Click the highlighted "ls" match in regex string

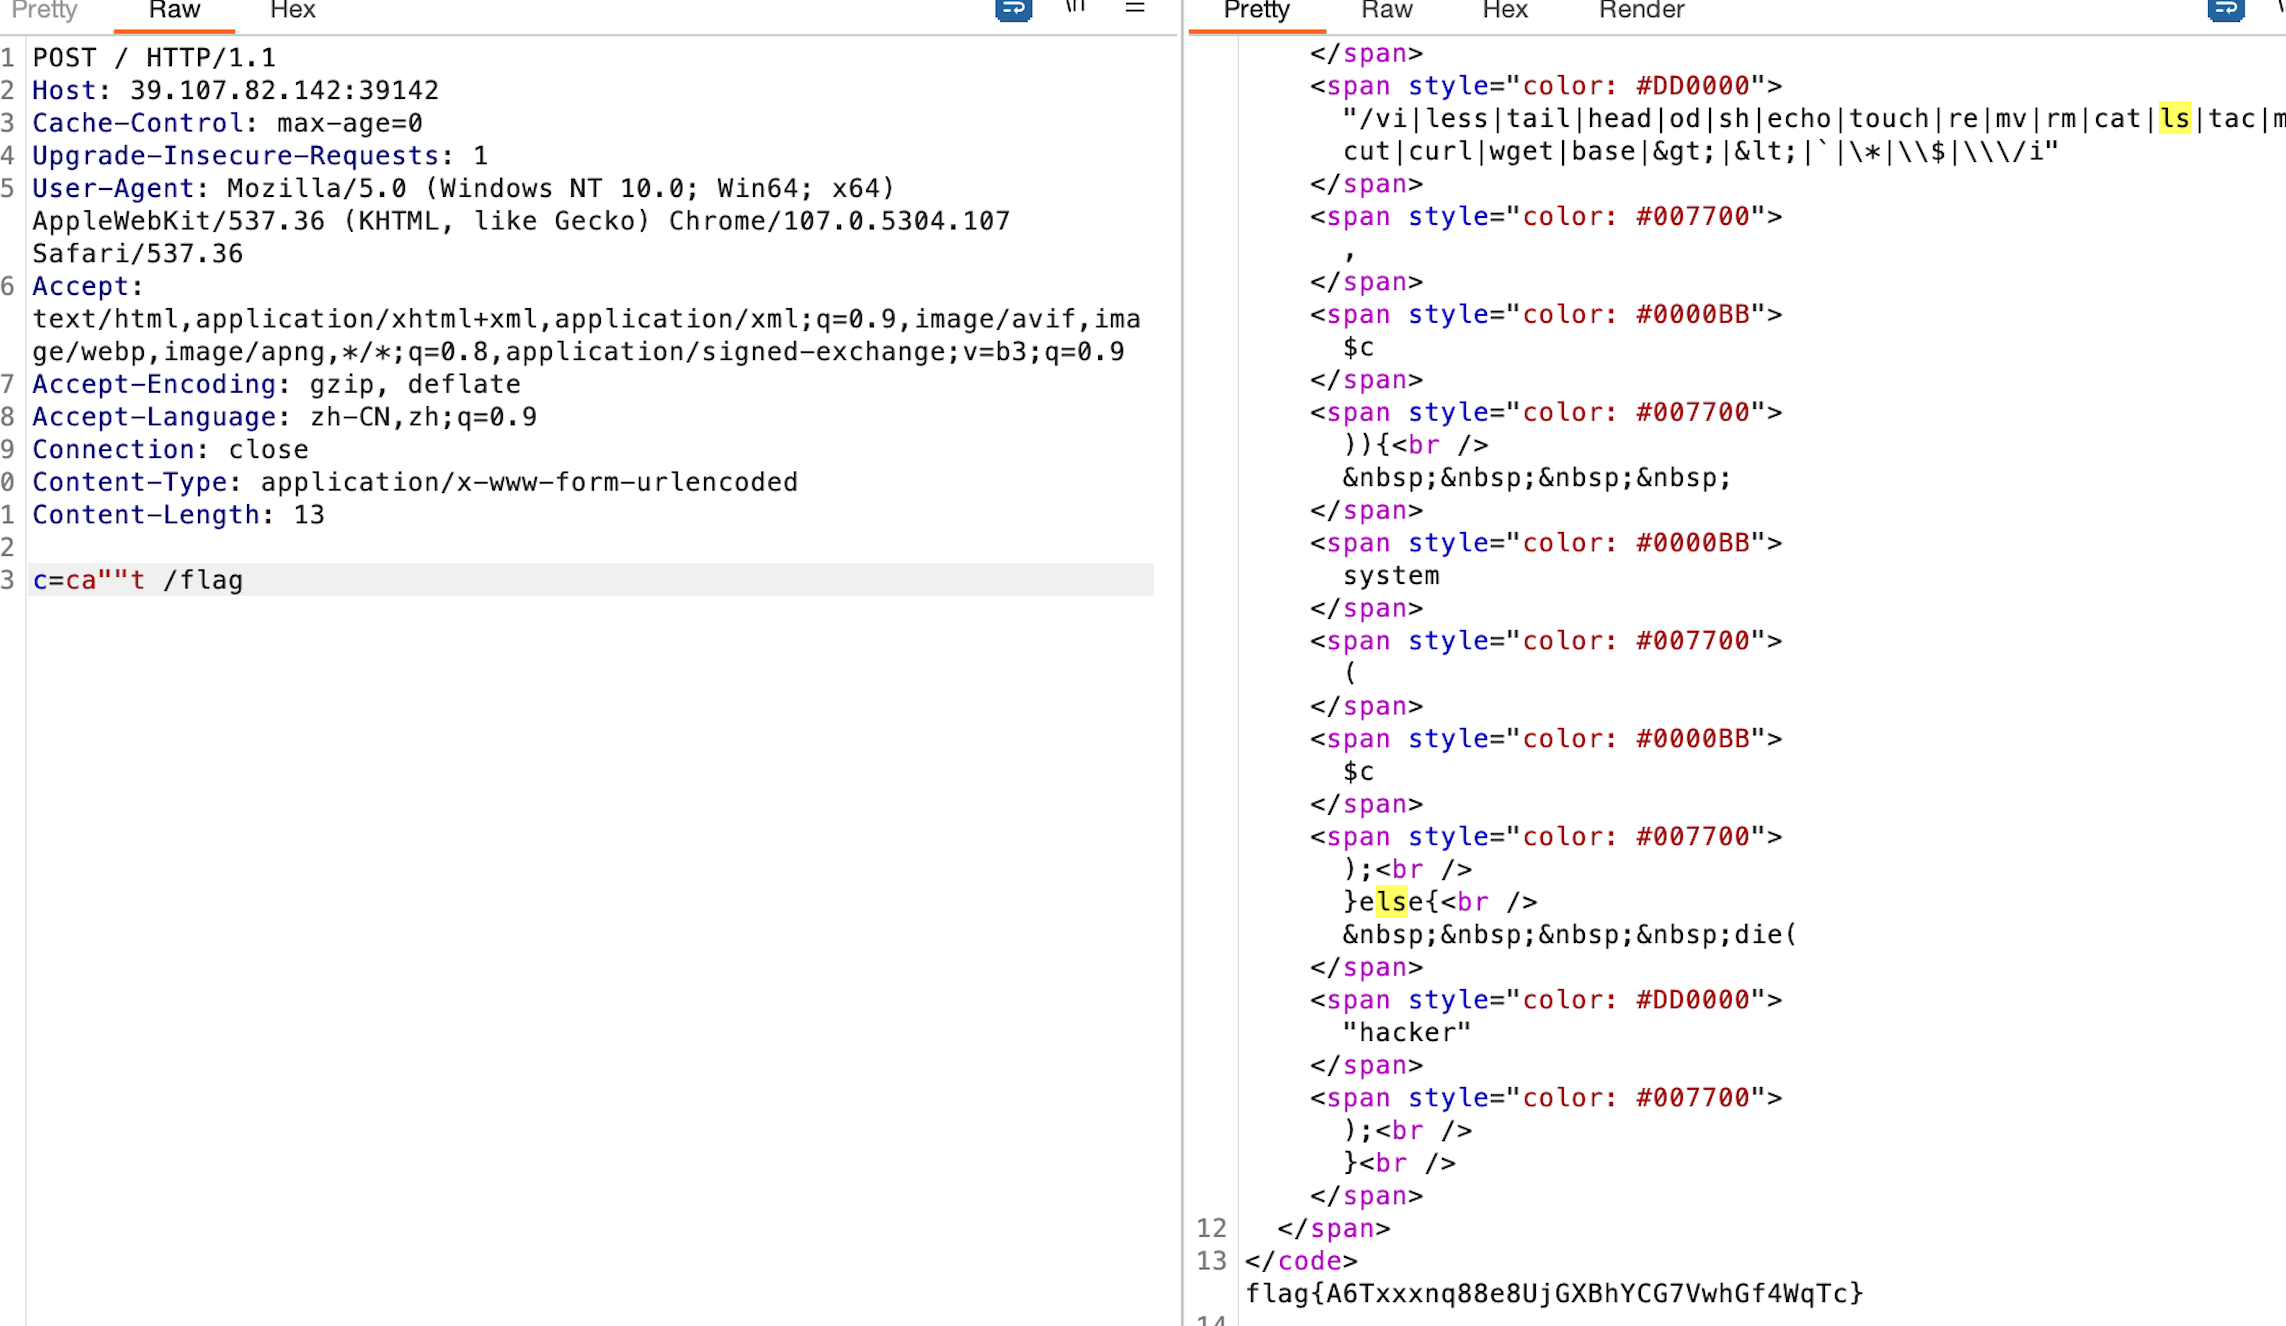[x=2174, y=119]
